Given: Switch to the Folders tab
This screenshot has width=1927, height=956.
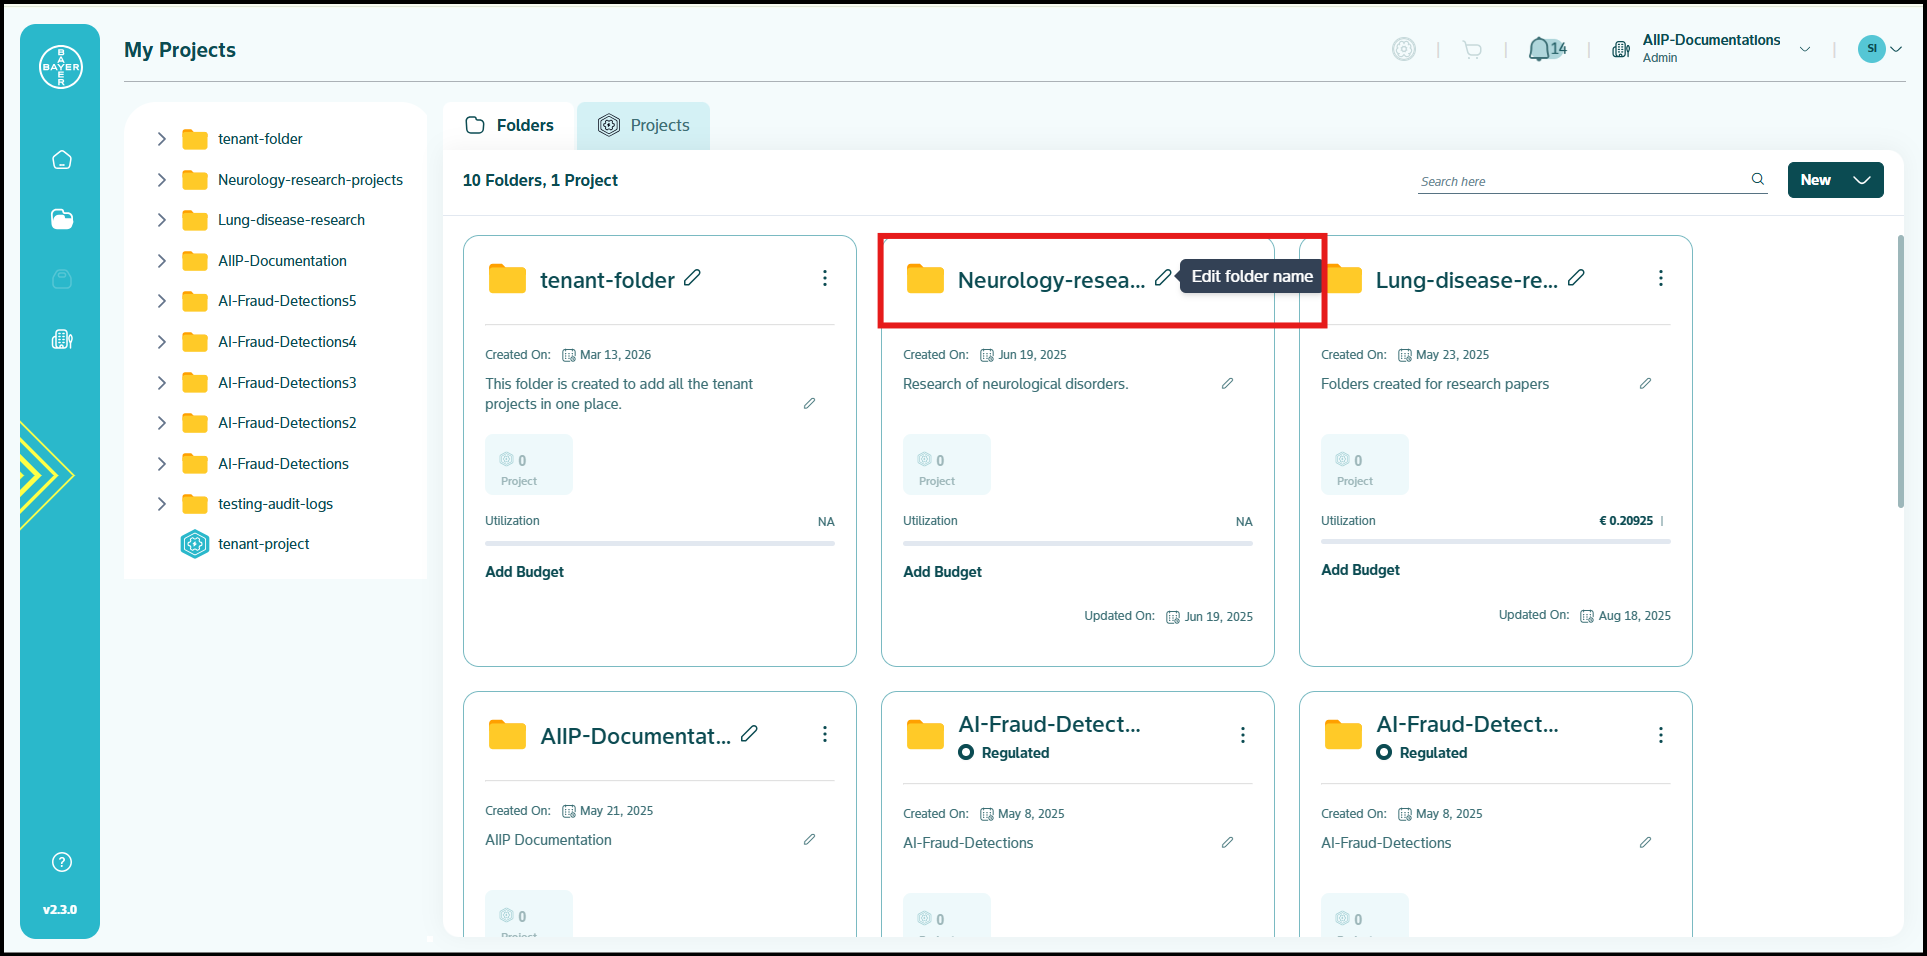Looking at the screenshot, I should coord(509,126).
